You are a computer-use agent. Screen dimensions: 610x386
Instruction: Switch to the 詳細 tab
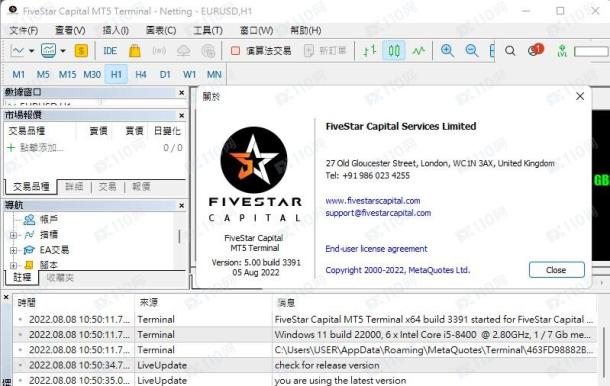tap(74, 187)
